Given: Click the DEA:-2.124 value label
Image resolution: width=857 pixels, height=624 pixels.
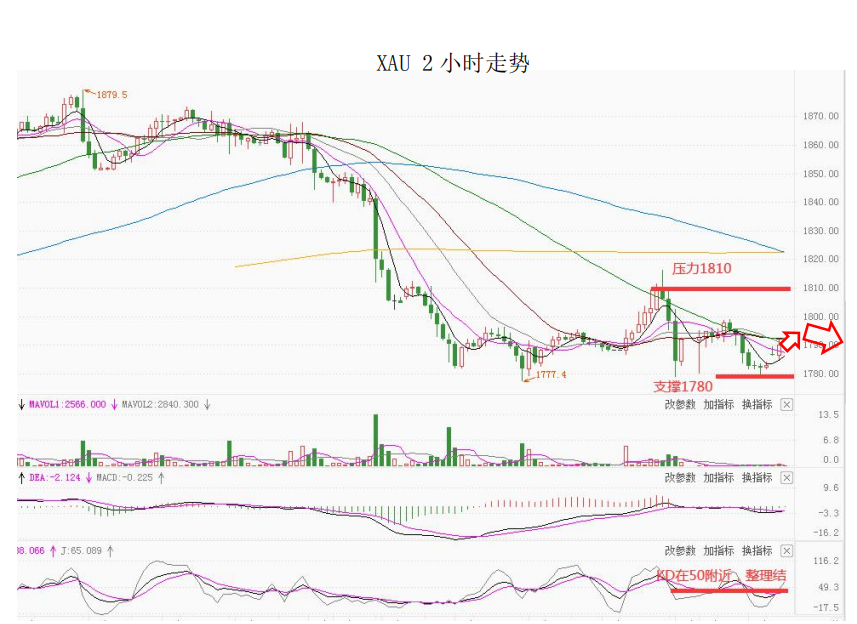Looking at the screenshot, I should (x=55, y=478).
